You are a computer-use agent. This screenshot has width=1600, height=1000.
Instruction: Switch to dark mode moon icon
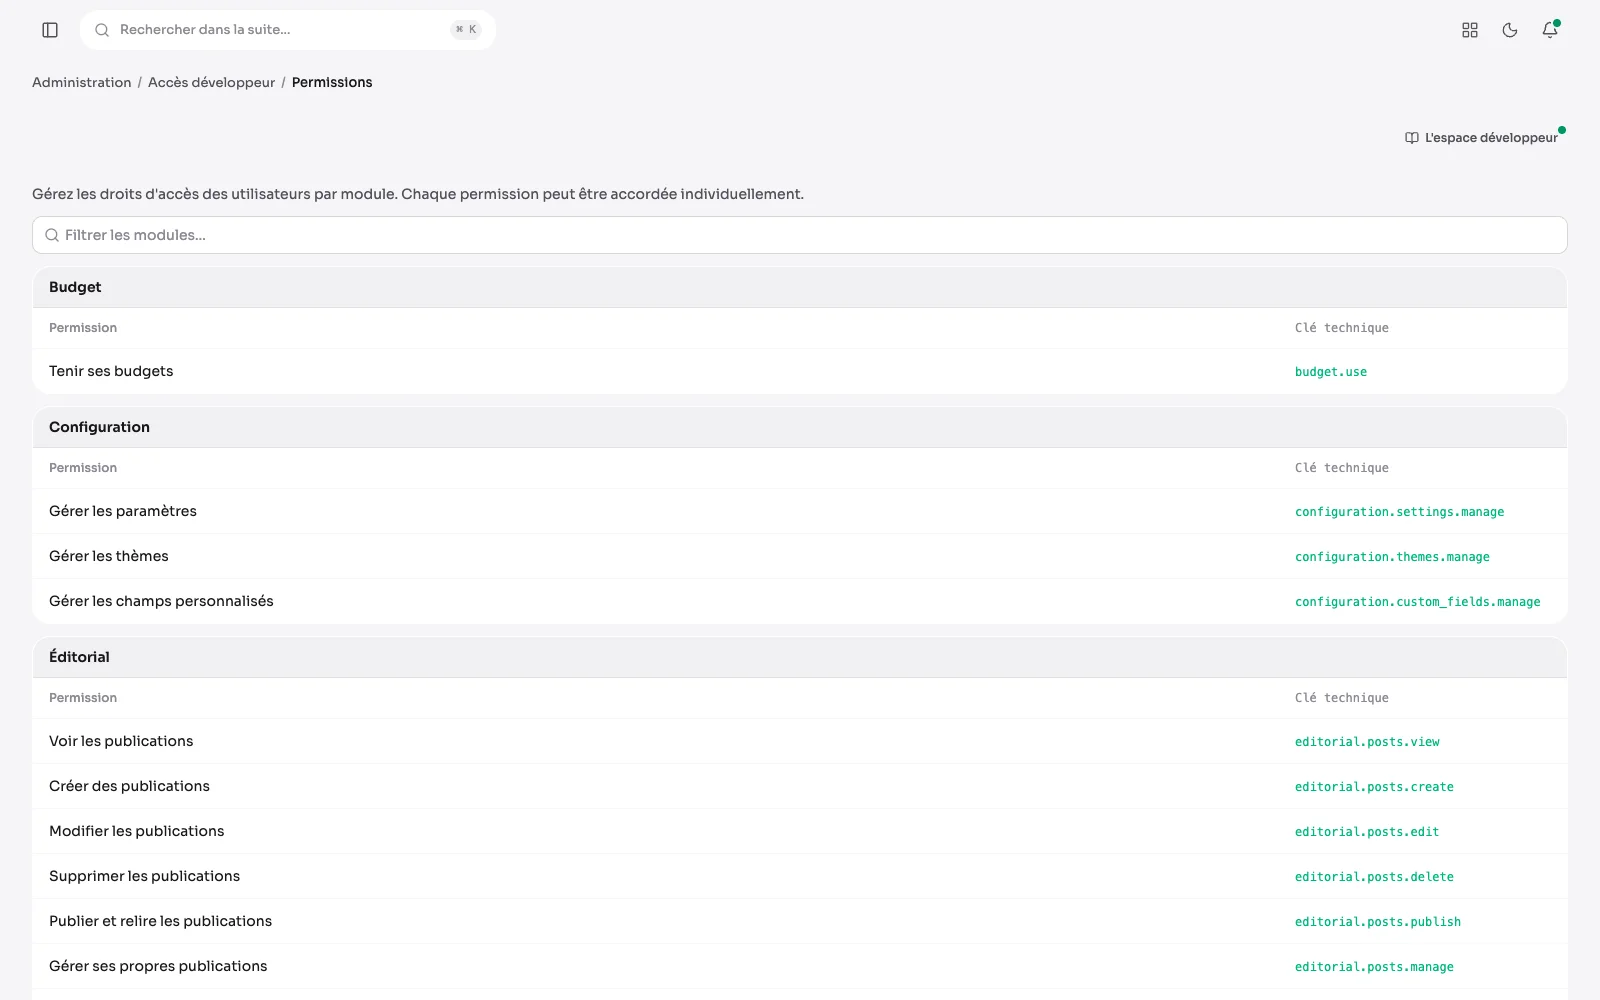[1510, 30]
